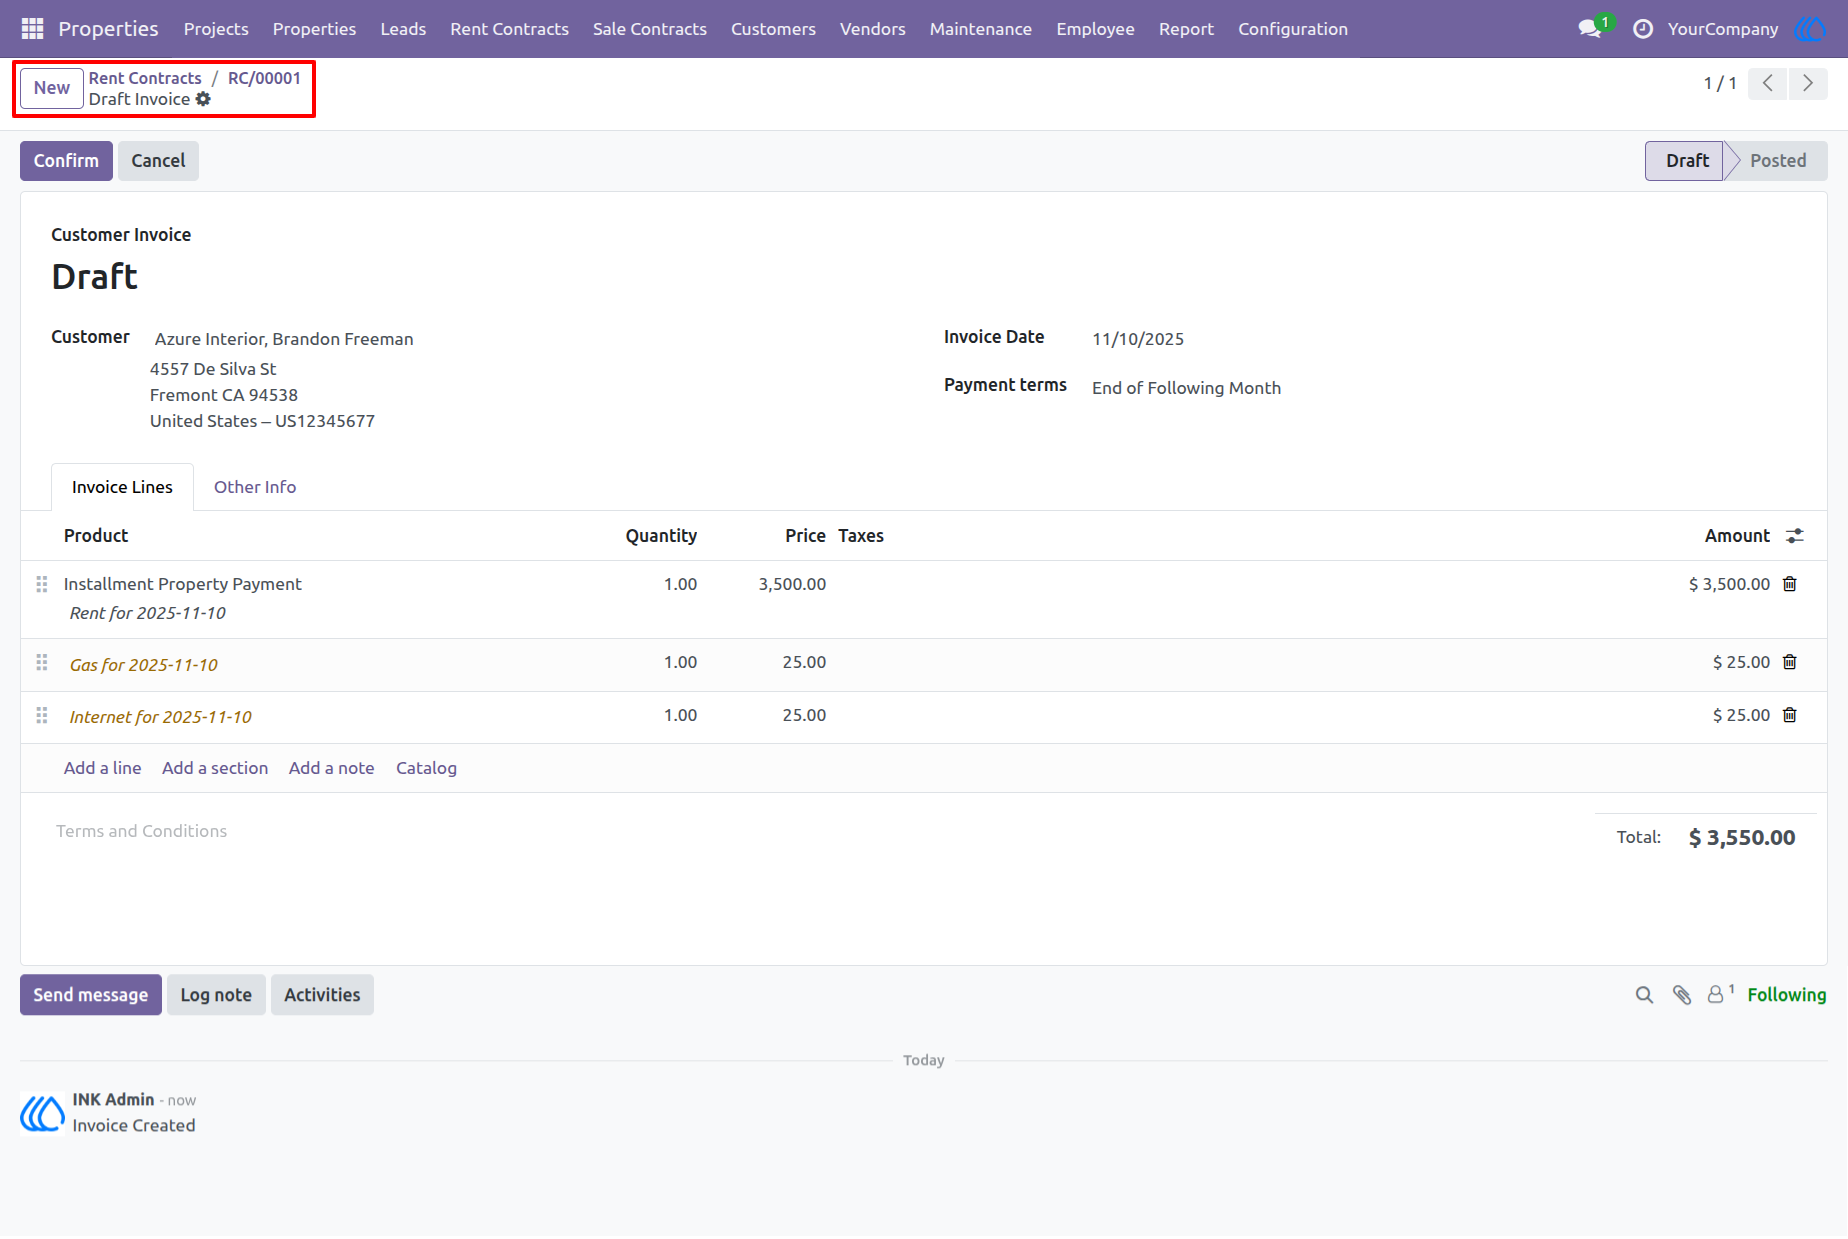This screenshot has width=1848, height=1239.
Task: Click the Terms and Conditions field
Action: (x=141, y=831)
